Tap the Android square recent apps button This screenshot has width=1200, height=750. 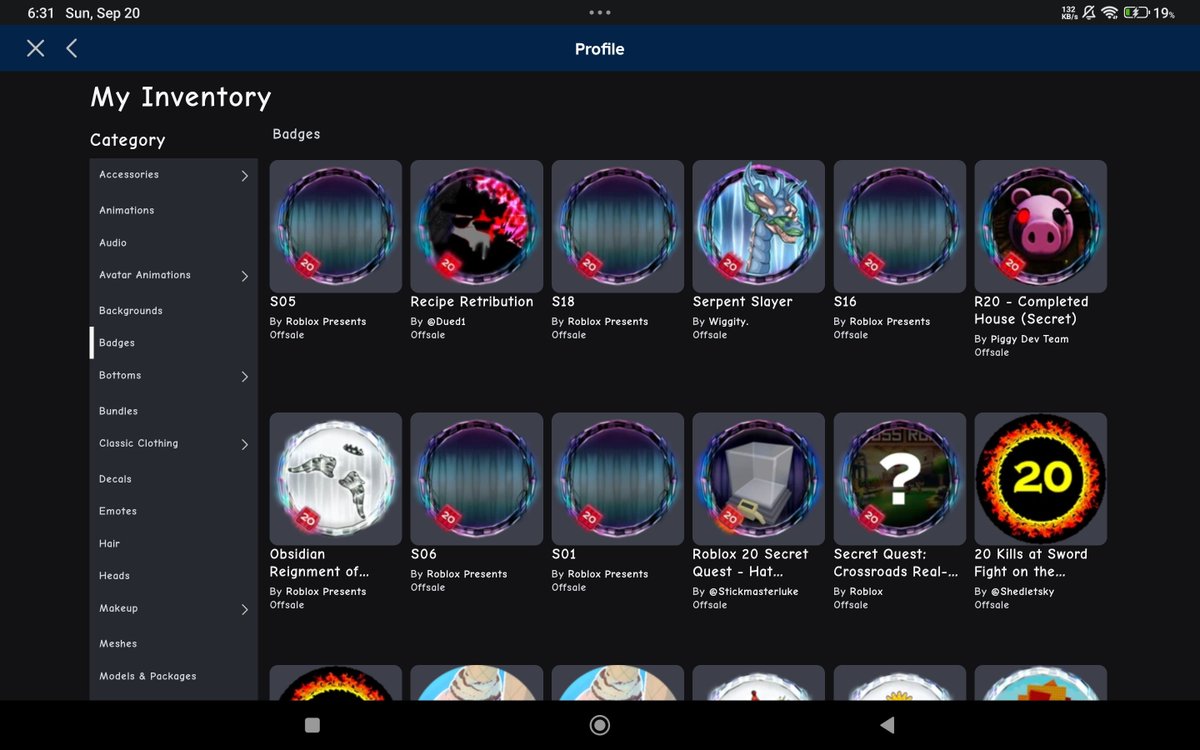pyautogui.click(x=312, y=725)
